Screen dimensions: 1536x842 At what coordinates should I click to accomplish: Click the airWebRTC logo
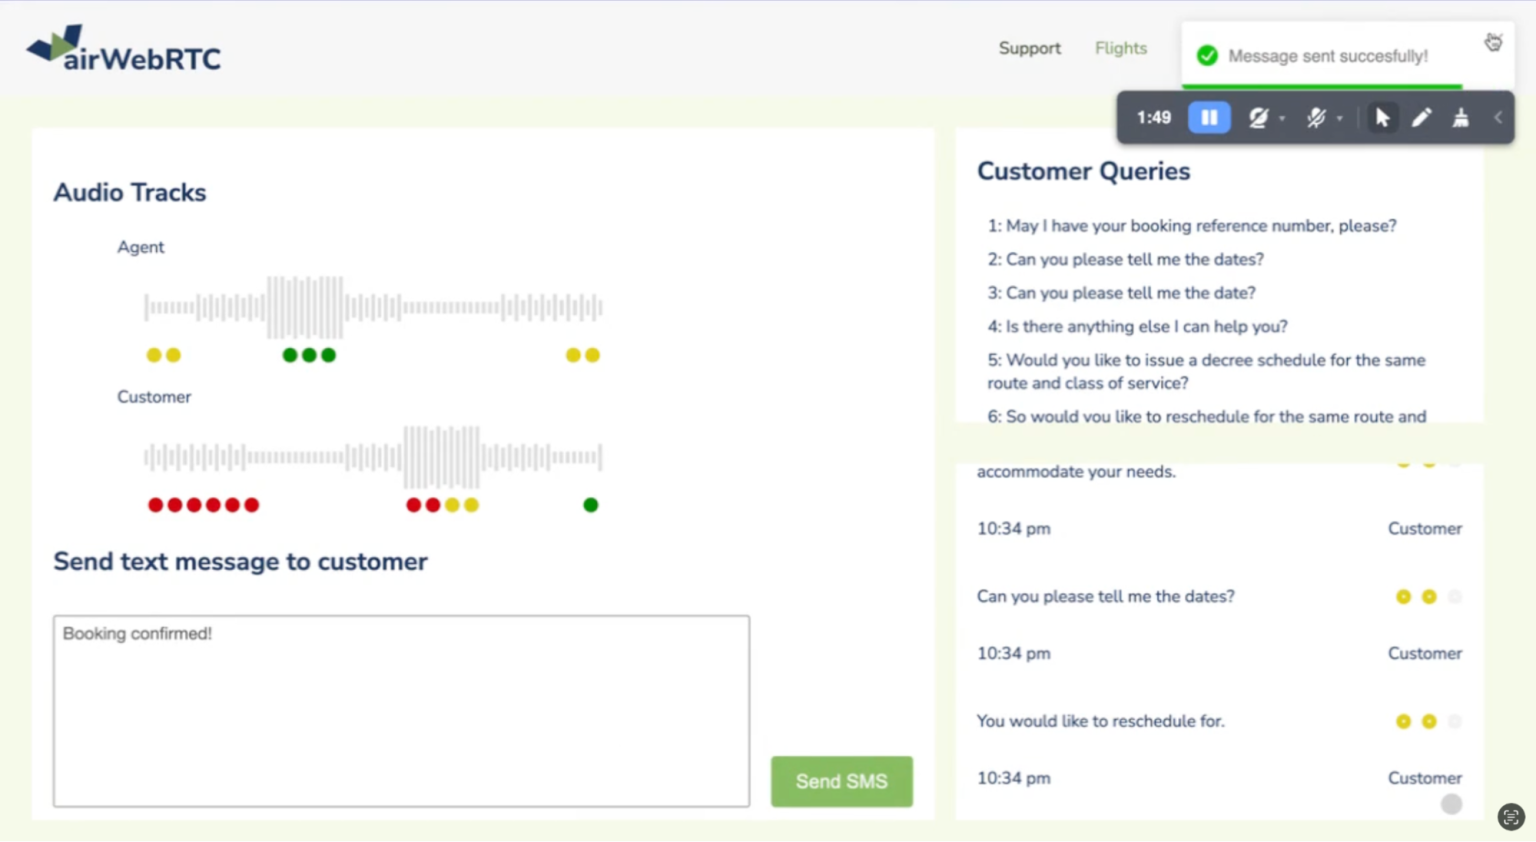124,49
